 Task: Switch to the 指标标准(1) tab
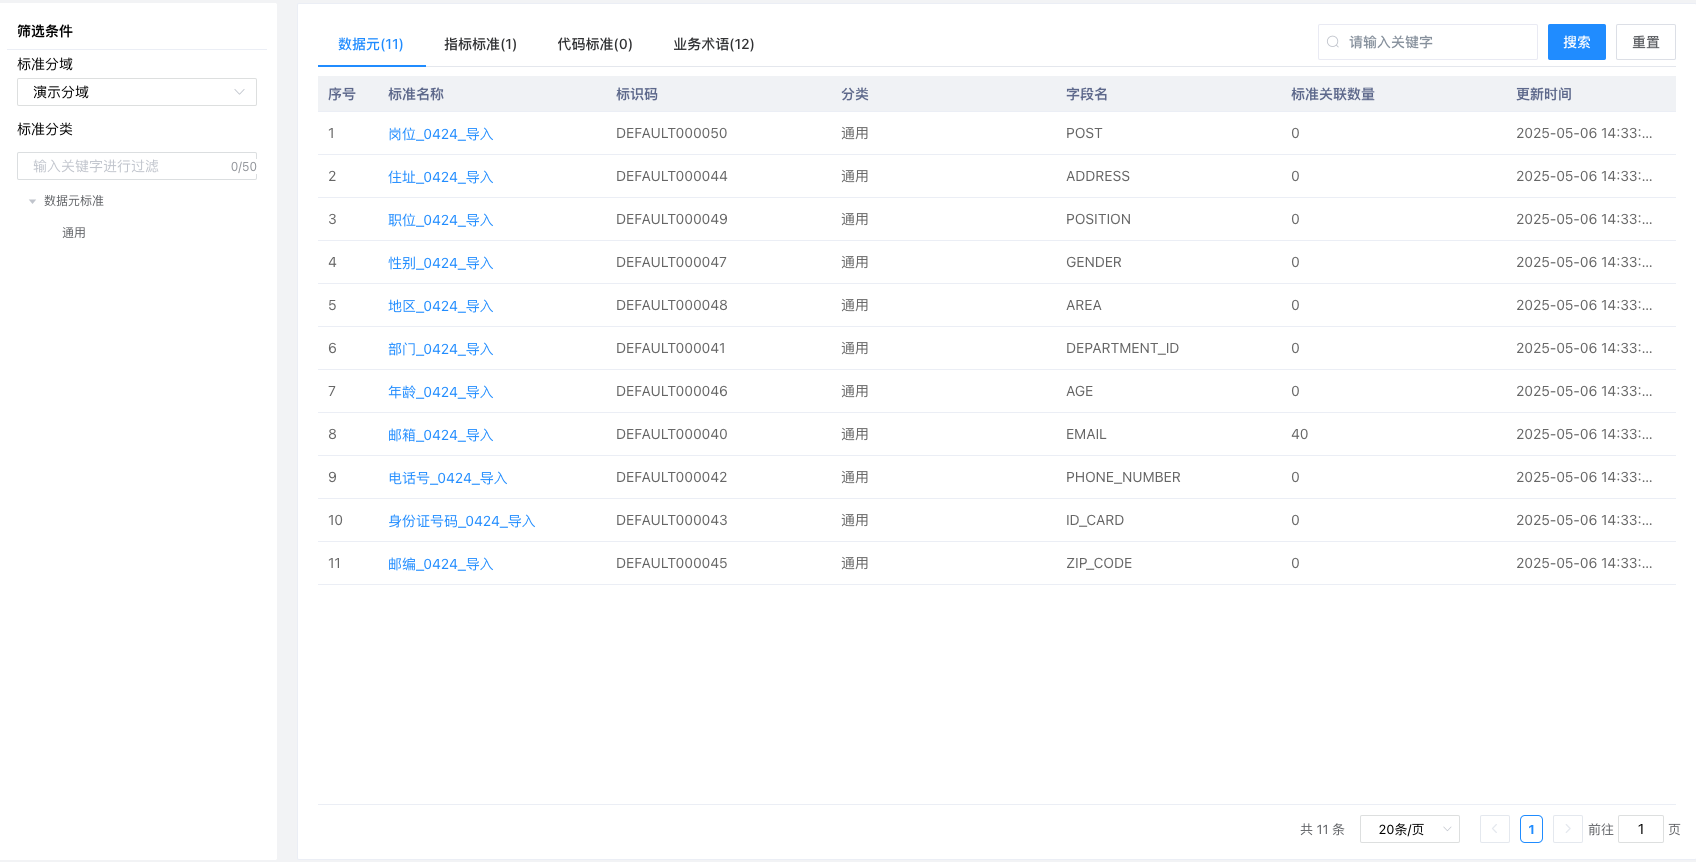pyautogui.click(x=480, y=44)
